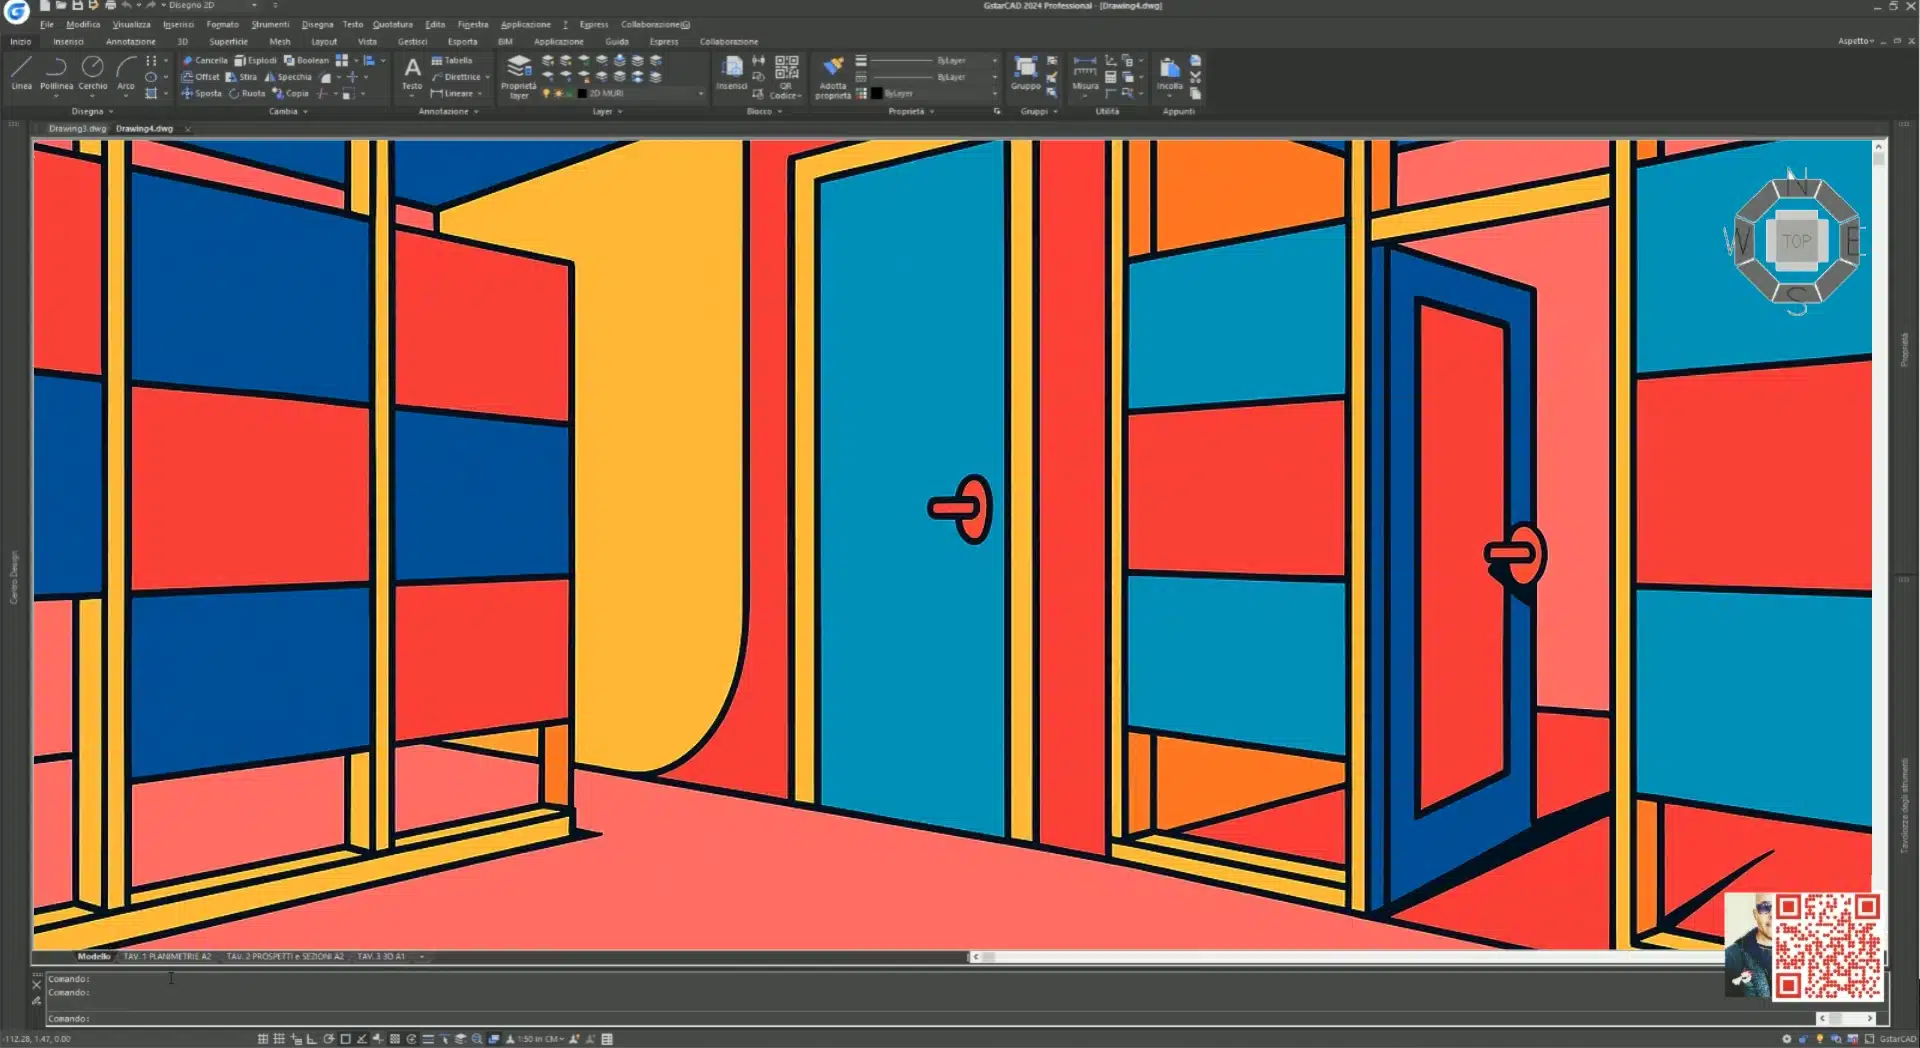Open the Aspetto dropdown
The height and width of the screenshot is (1048, 1920).
1855,41
